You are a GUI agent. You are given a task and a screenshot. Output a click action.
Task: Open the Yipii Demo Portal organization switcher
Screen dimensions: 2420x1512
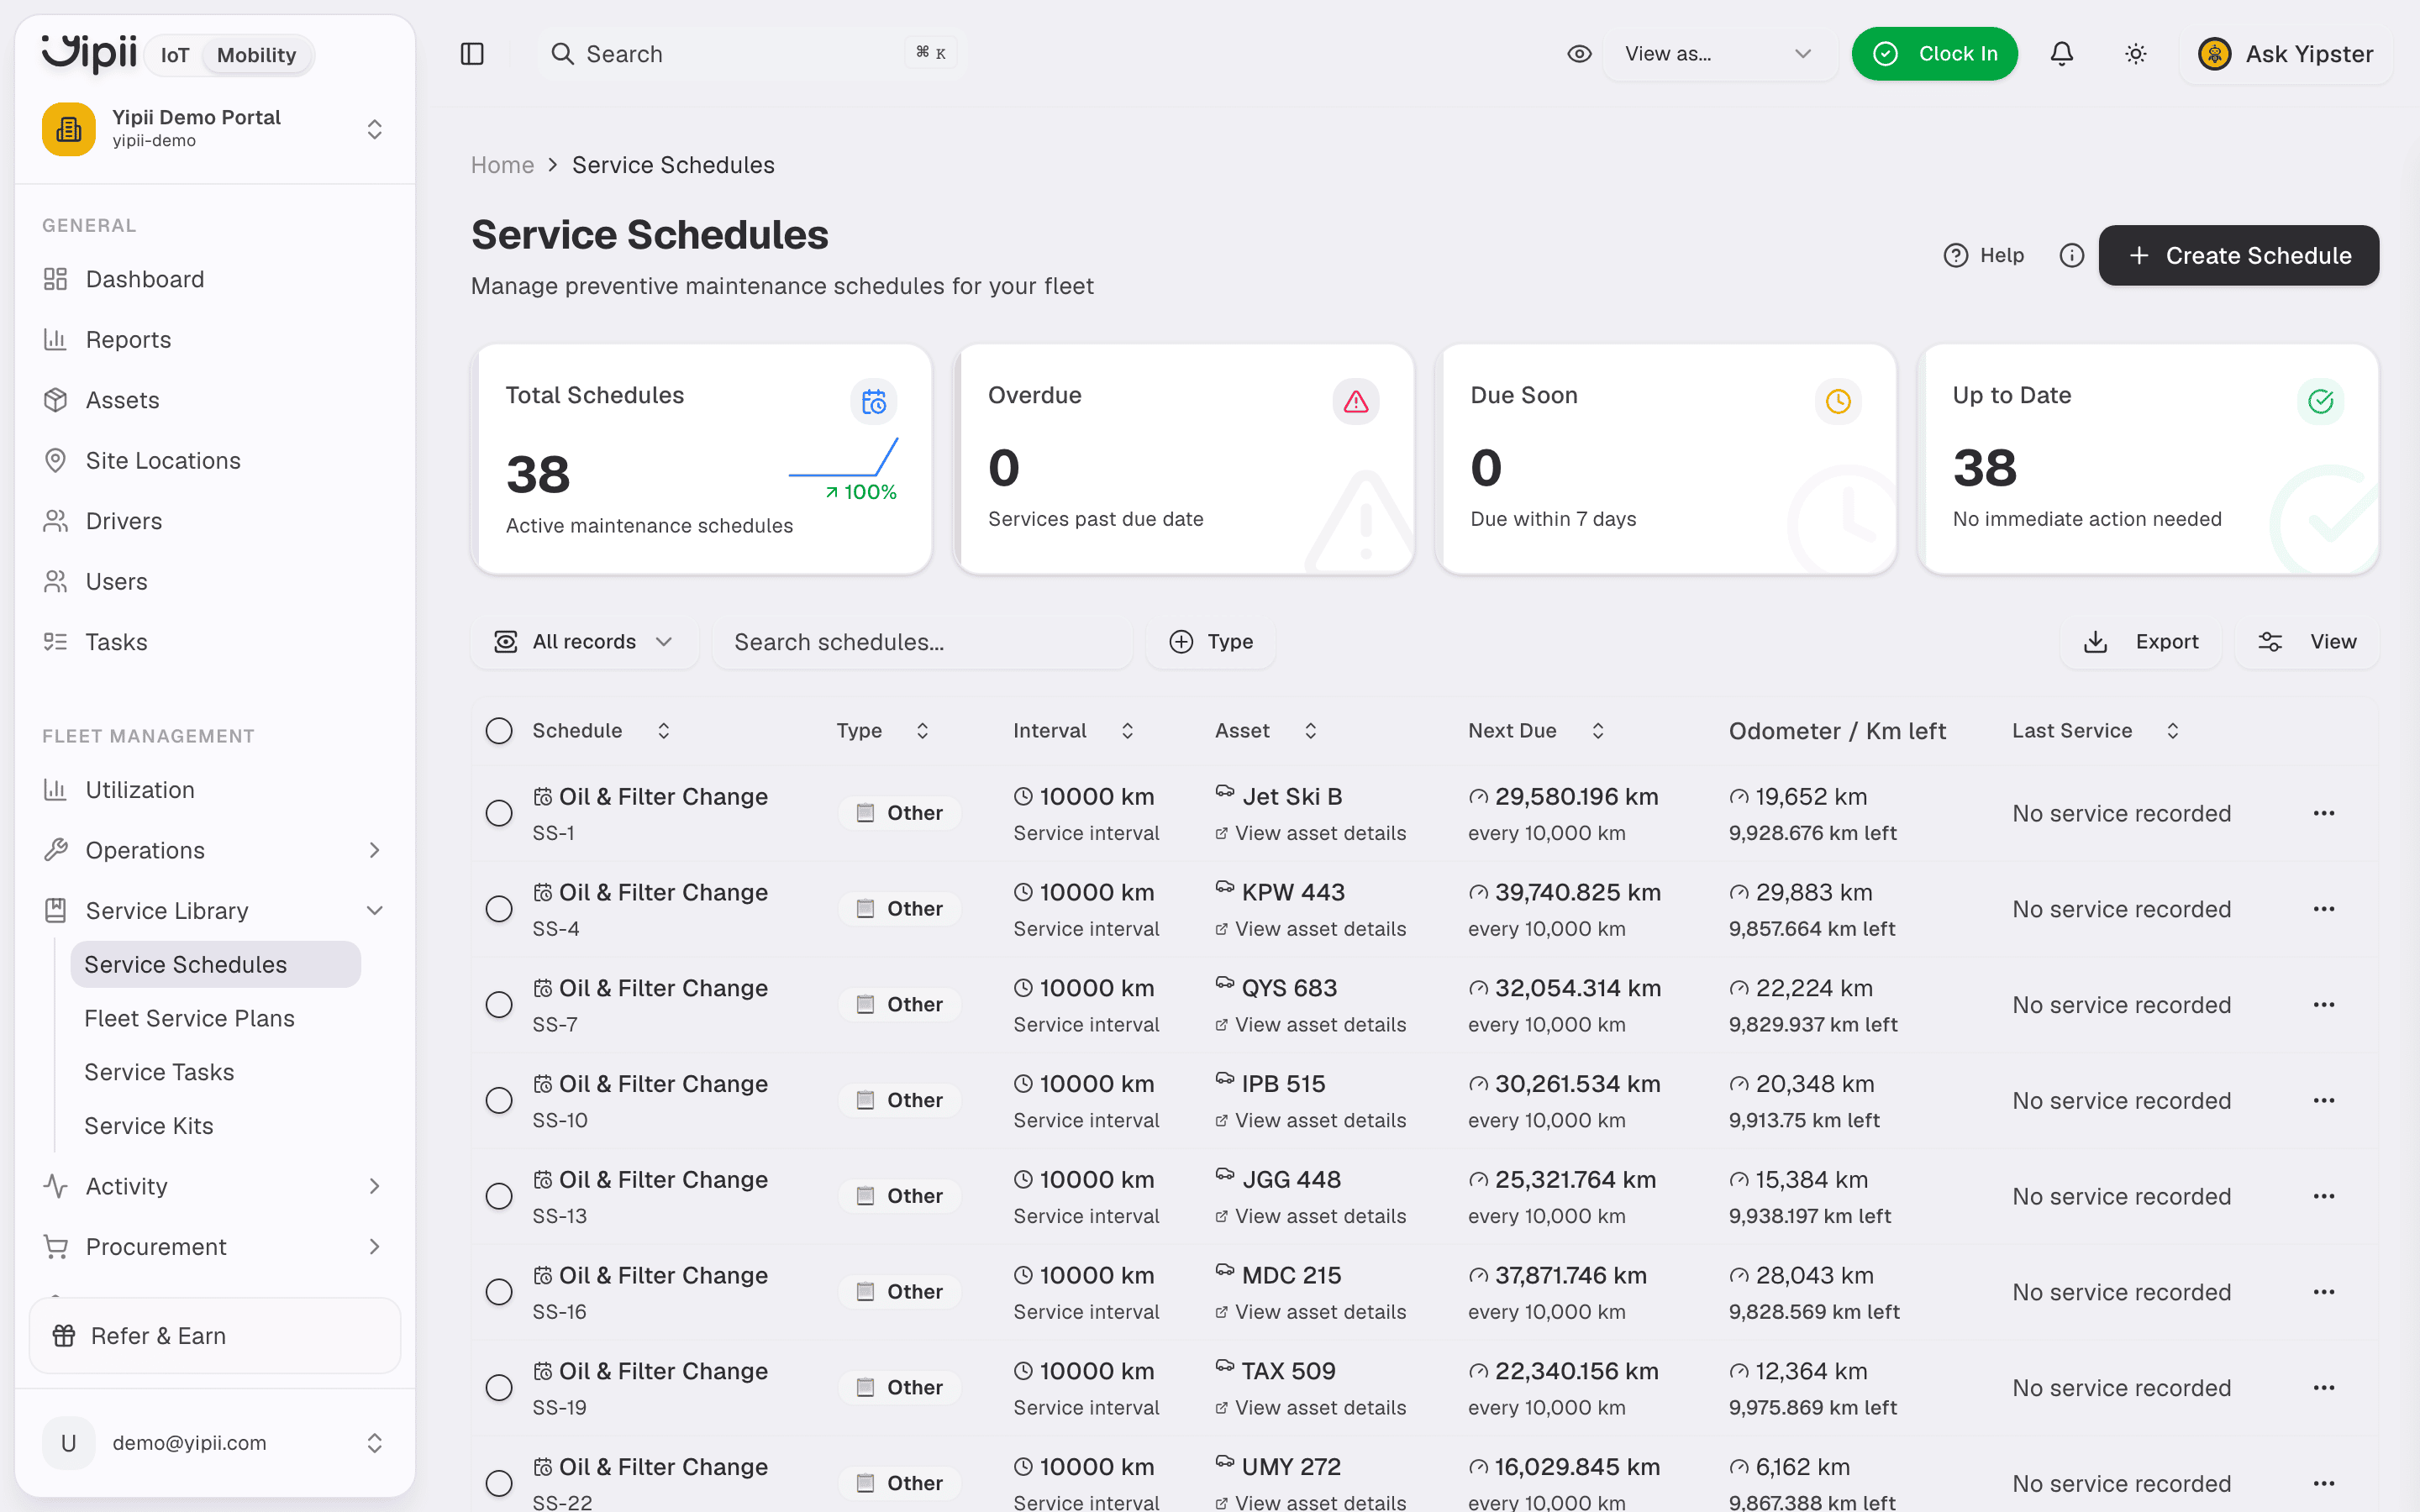click(215, 129)
